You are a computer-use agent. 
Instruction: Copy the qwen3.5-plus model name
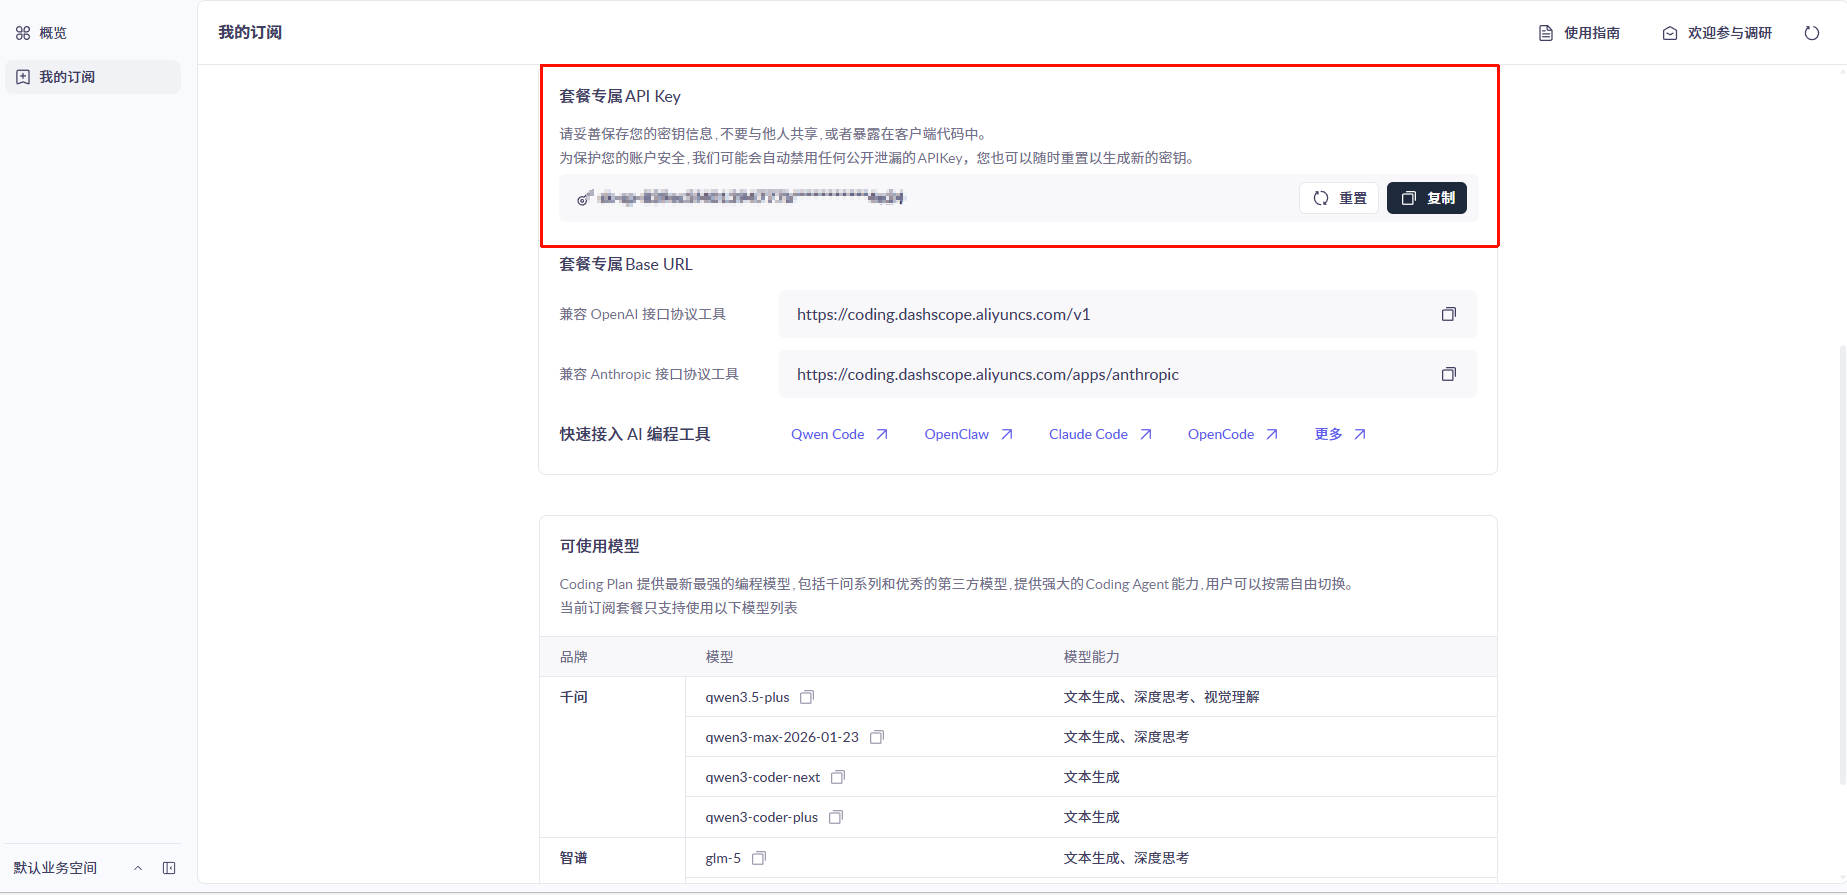point(807,697)
